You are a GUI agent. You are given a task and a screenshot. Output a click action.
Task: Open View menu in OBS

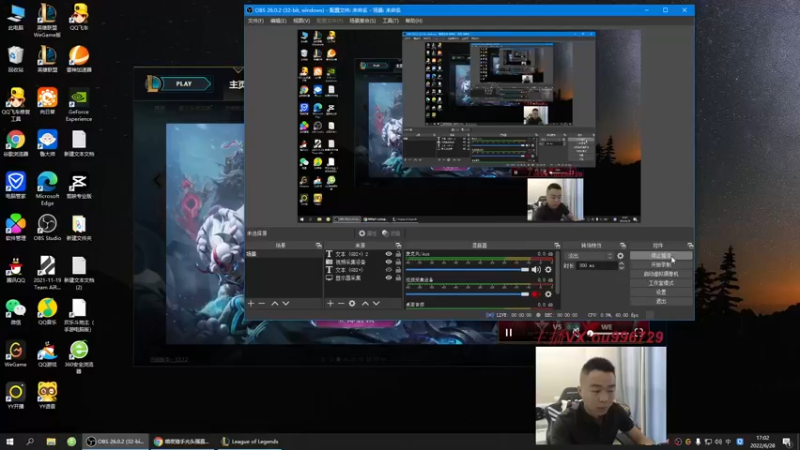[x=302, y=21]
